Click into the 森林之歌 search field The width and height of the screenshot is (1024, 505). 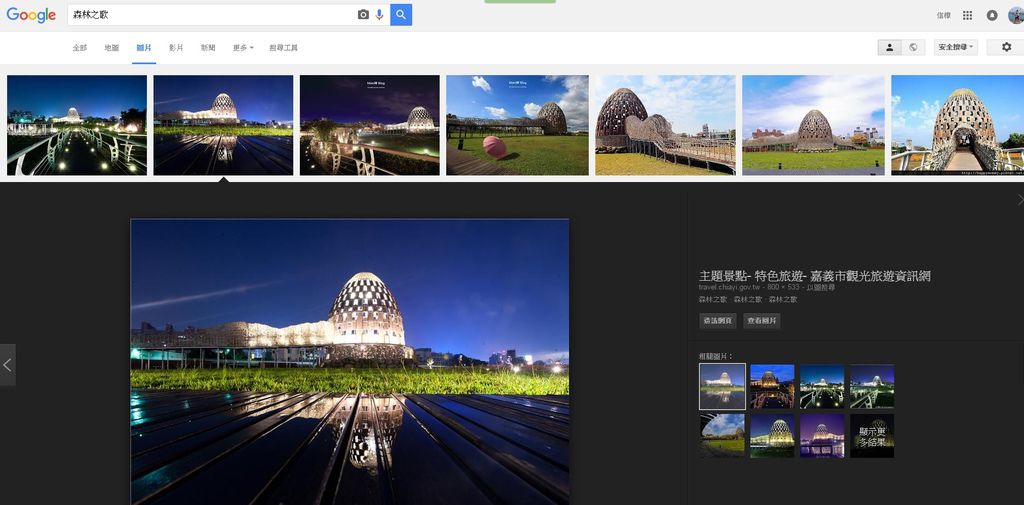point(212,14)
